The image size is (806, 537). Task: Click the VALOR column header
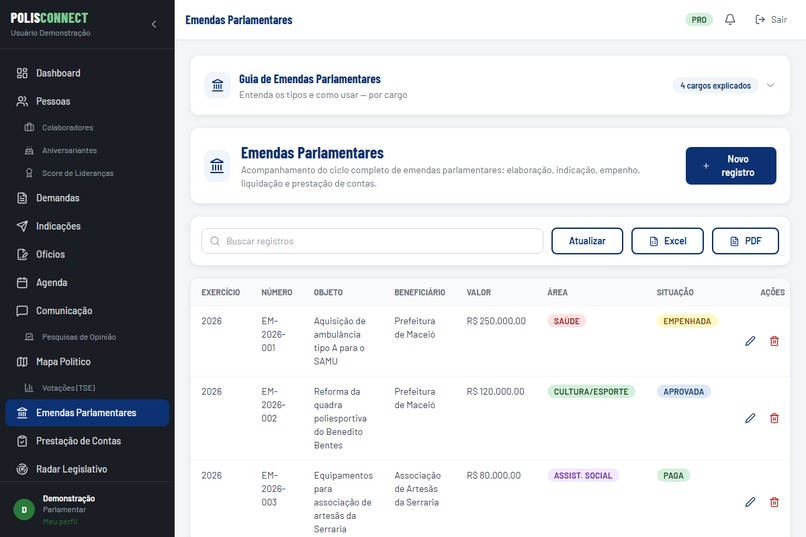point(479,292)
